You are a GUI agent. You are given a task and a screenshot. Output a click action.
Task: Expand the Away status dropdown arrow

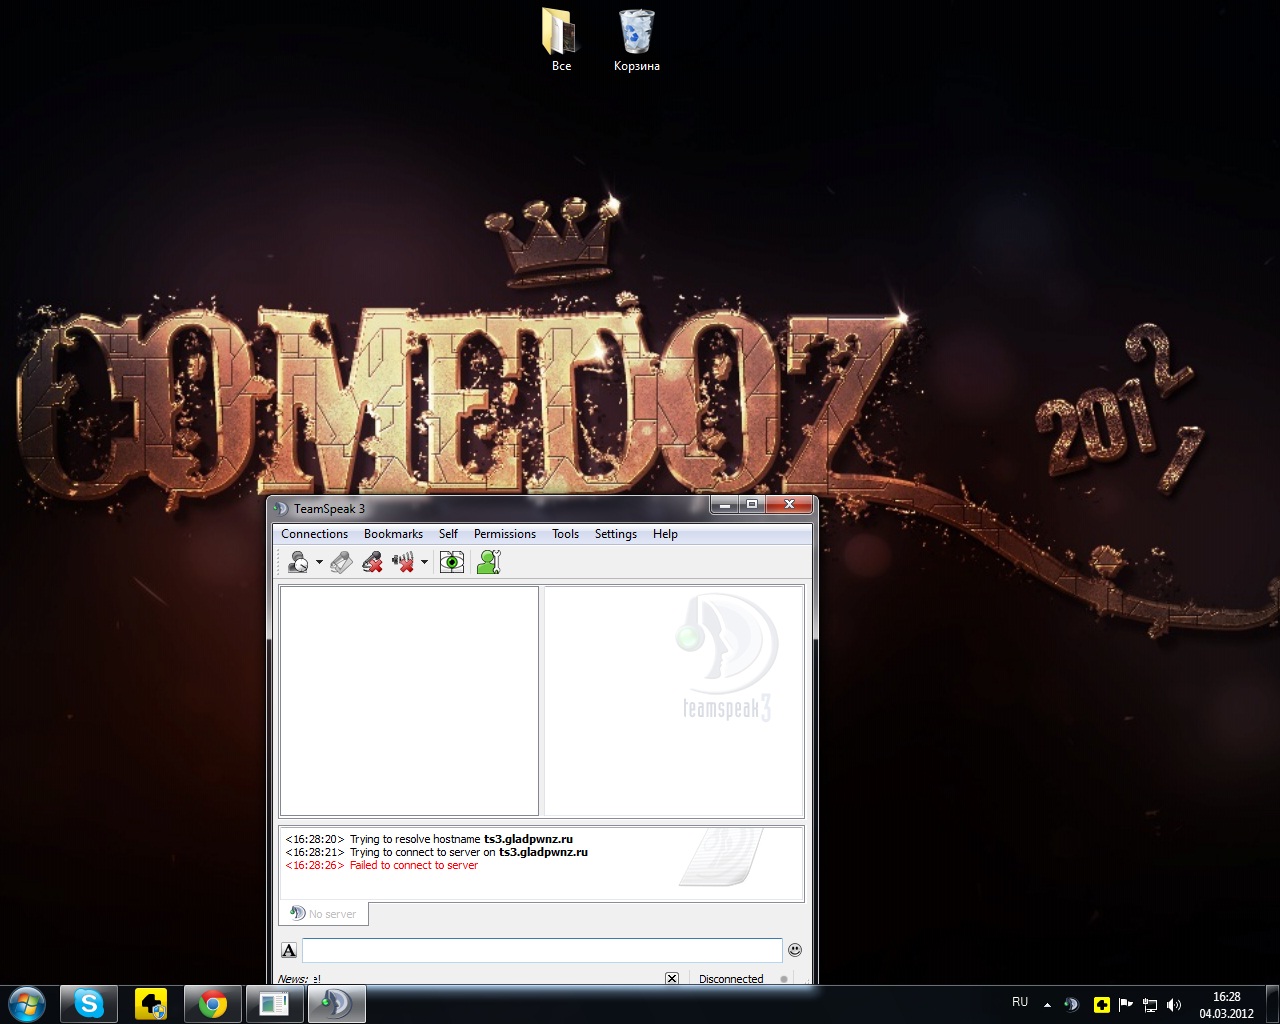coord(319,563)
